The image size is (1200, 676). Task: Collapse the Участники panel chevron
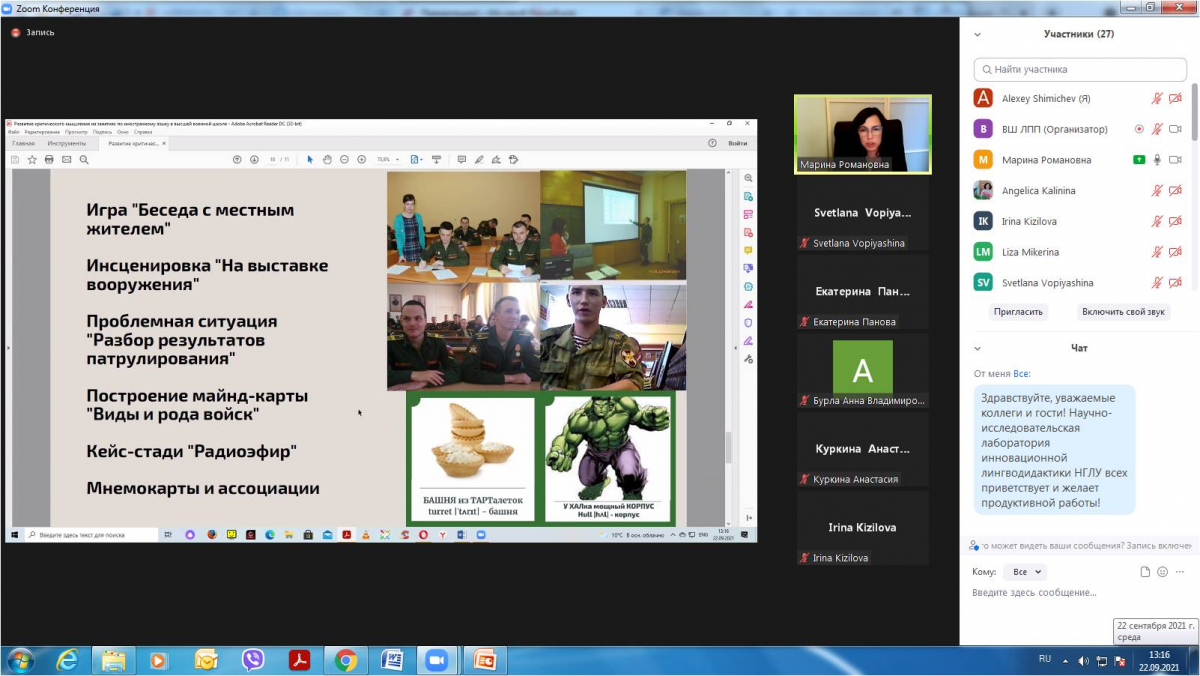pyautogui.click(x=977, y=34)
